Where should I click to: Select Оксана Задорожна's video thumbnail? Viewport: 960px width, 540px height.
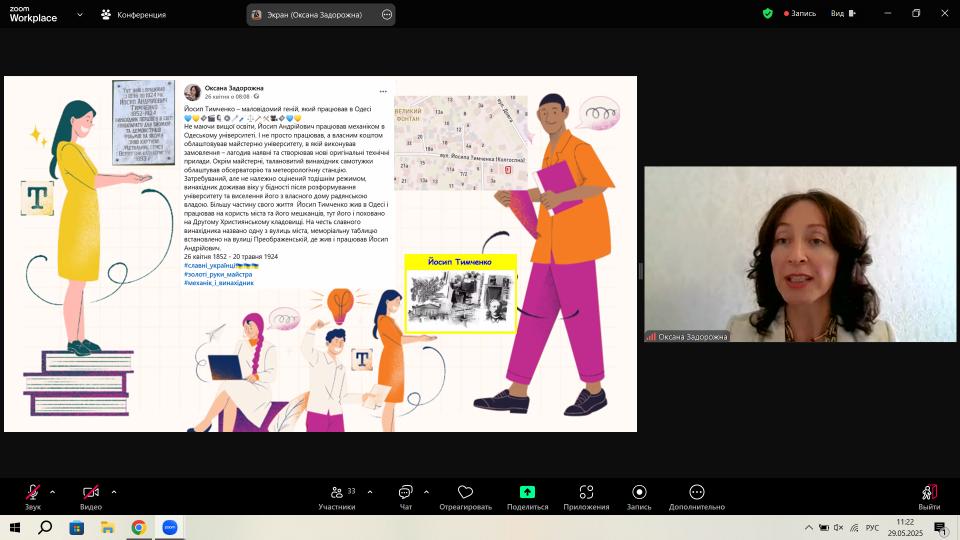click(x=800, y=254)
